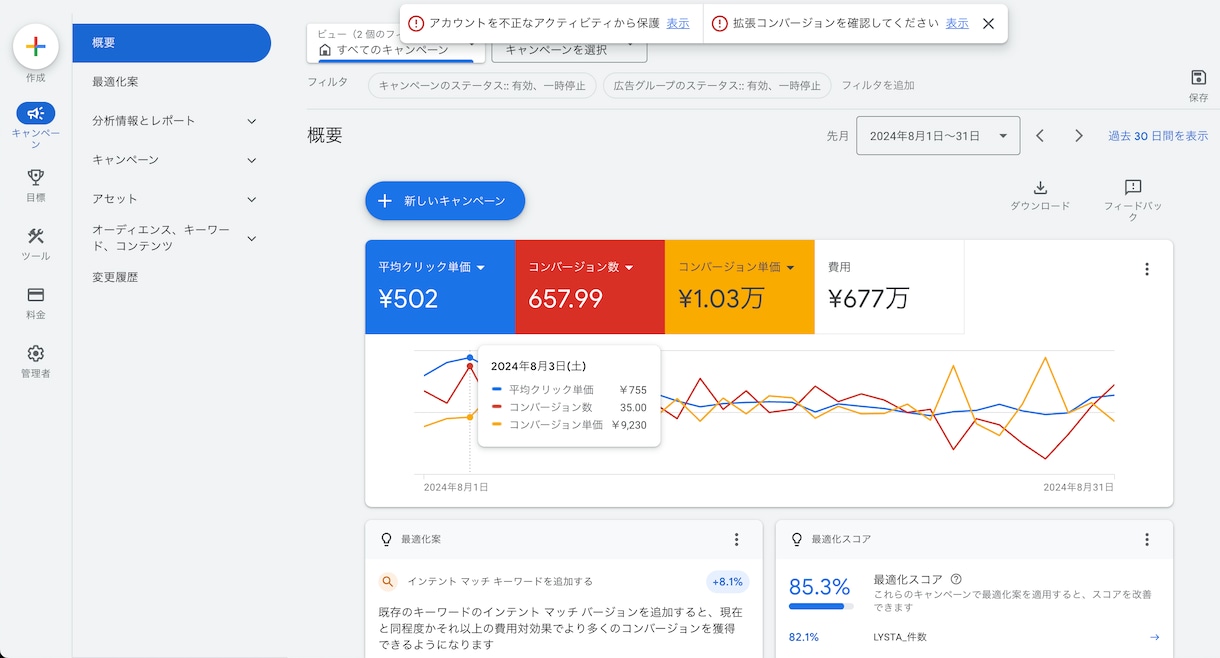Open the 最適化スコア card three-dot menu
The height and width of the screenshot is (658, 1220).
click(x=1147, y=539)
